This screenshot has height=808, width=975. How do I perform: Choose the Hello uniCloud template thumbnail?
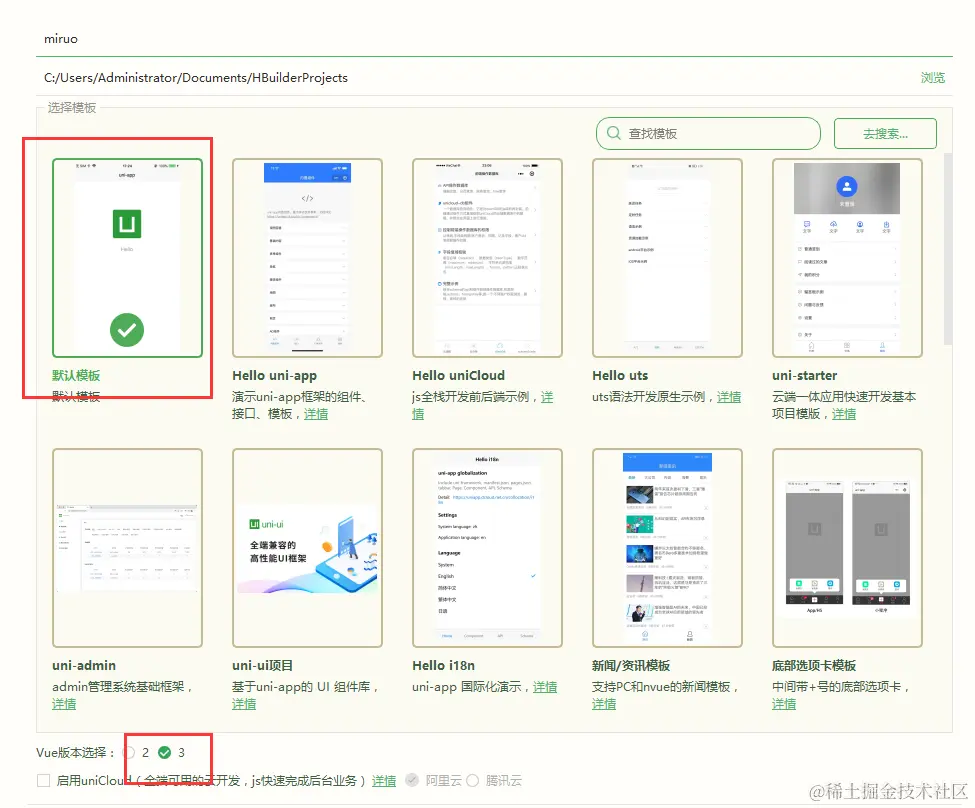tap(488, 258)
